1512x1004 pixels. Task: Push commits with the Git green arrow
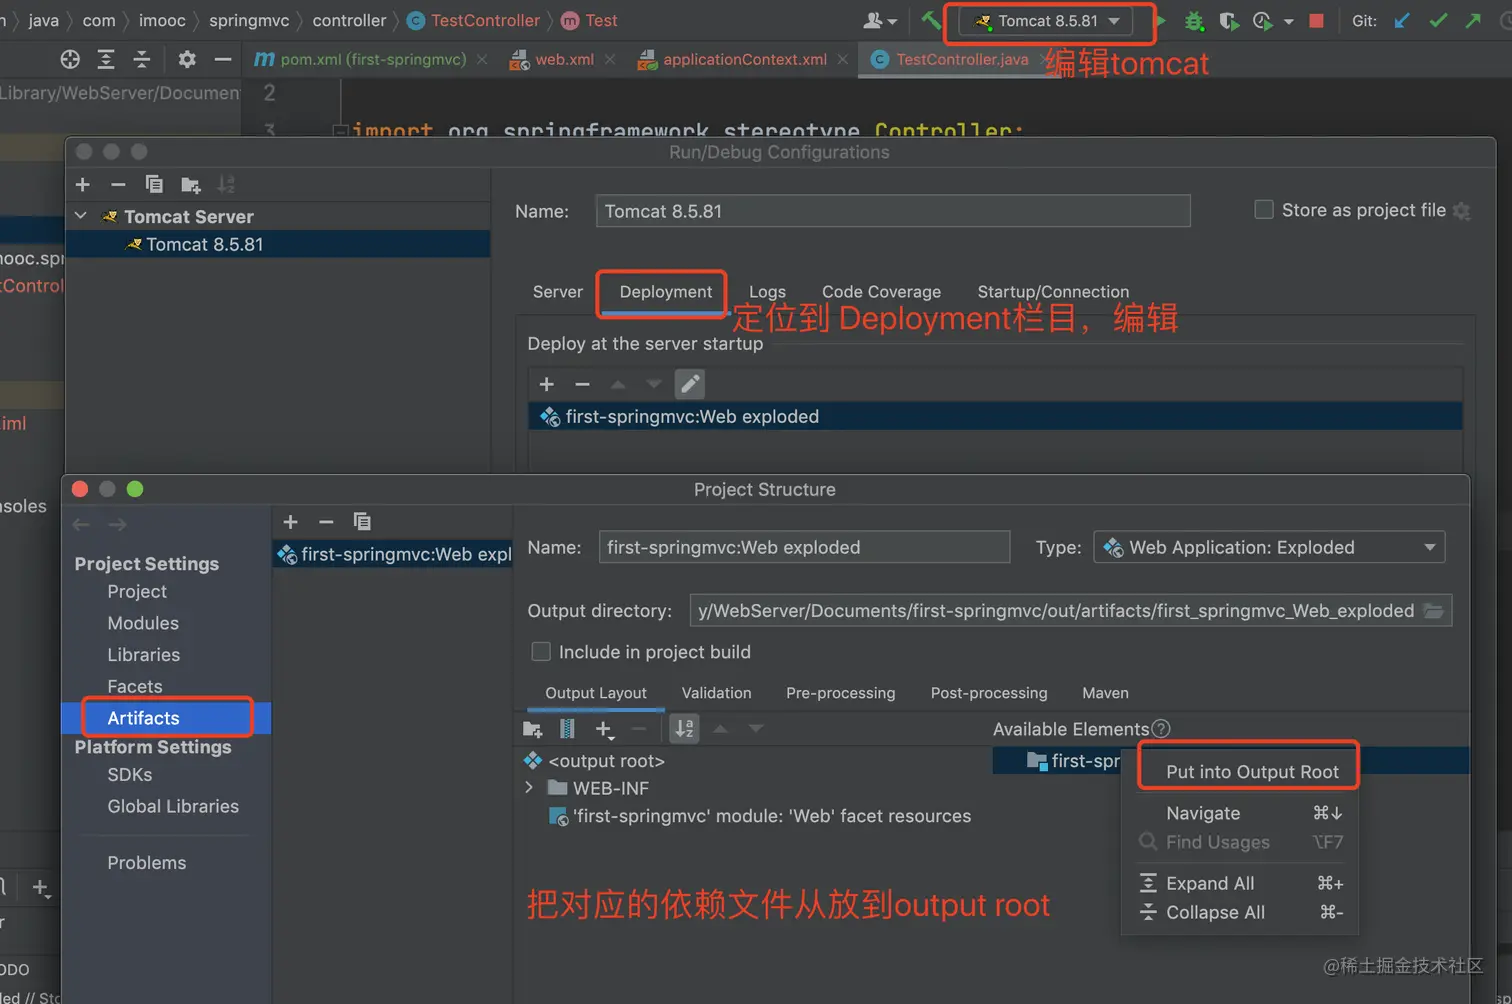(1473, 20)
